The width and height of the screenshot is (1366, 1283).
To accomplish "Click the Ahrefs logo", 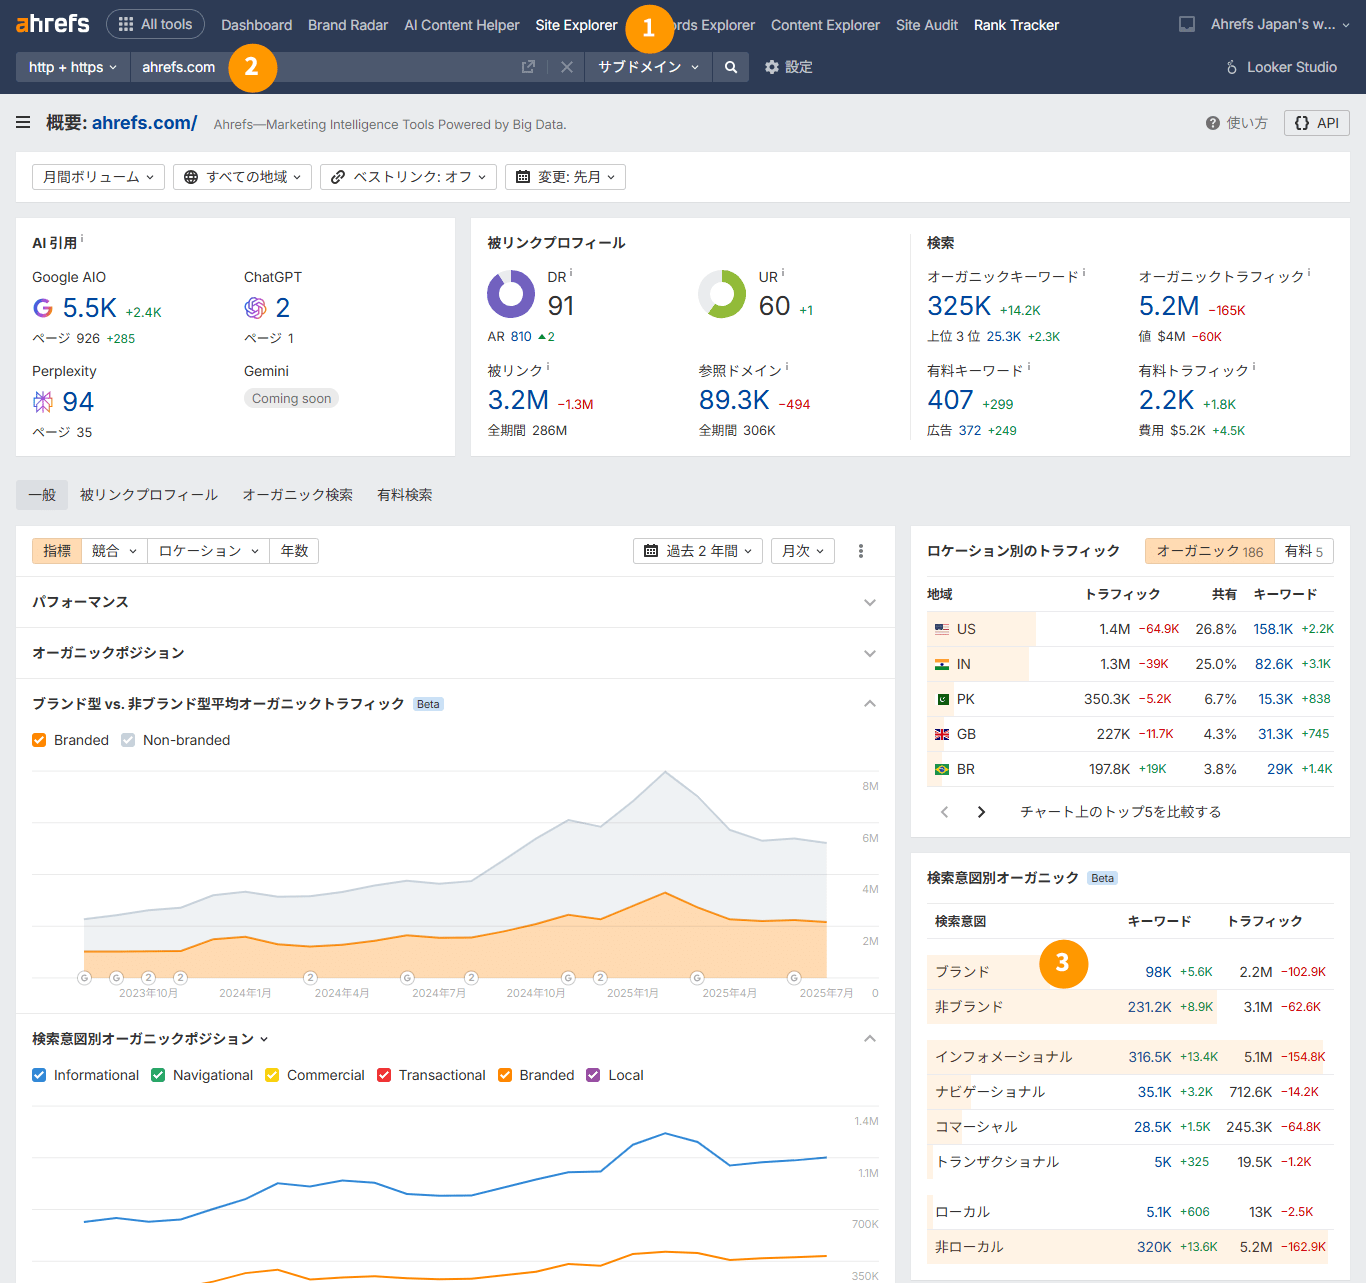I will tap(51, 23).
